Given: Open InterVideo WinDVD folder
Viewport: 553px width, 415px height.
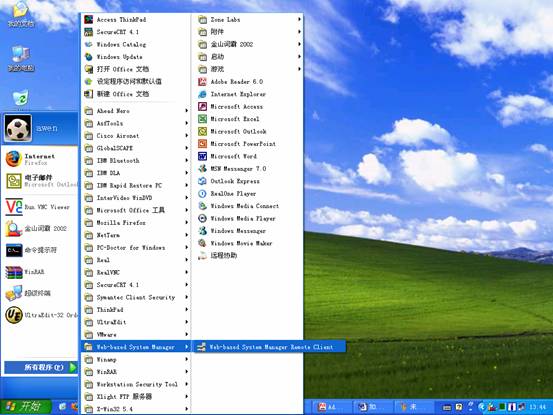Looking at the screenshot, I should [136, 198].
